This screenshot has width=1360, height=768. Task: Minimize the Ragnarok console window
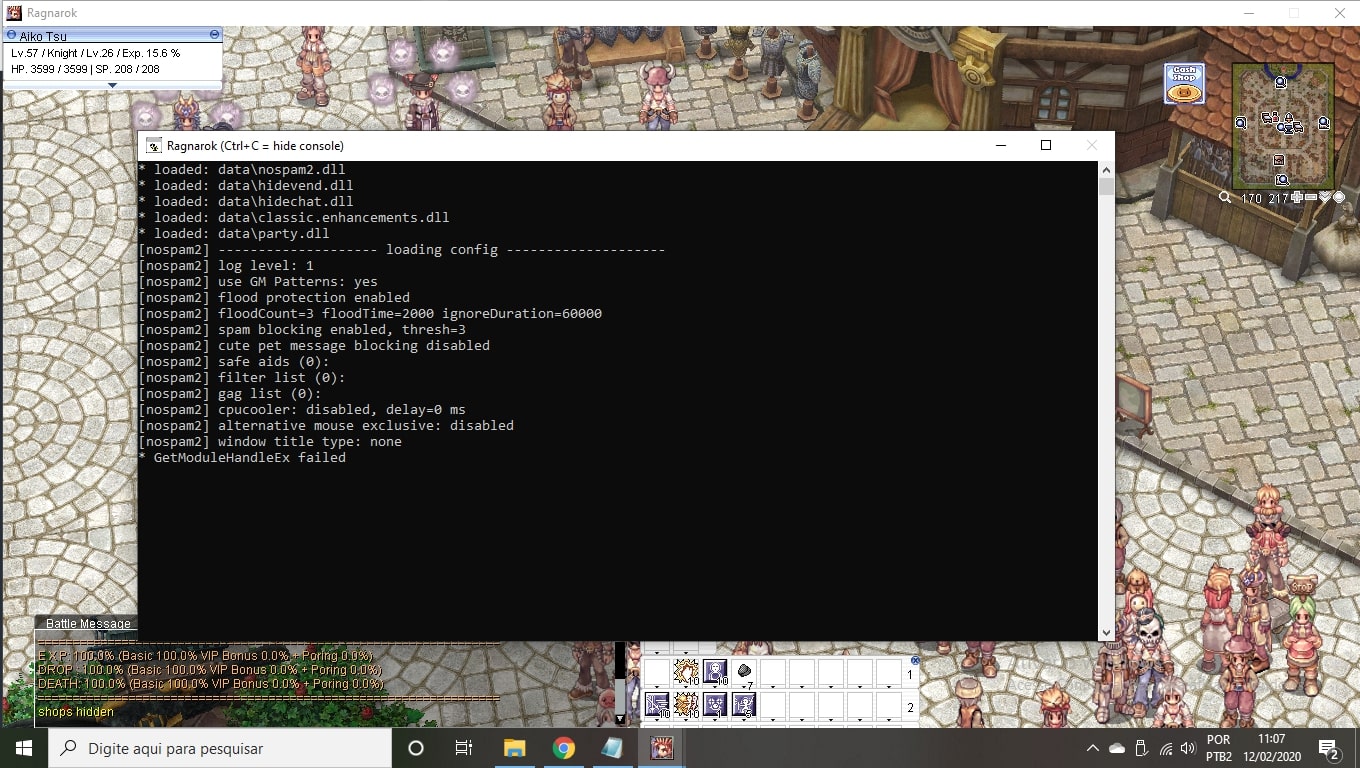point(1001,145)
